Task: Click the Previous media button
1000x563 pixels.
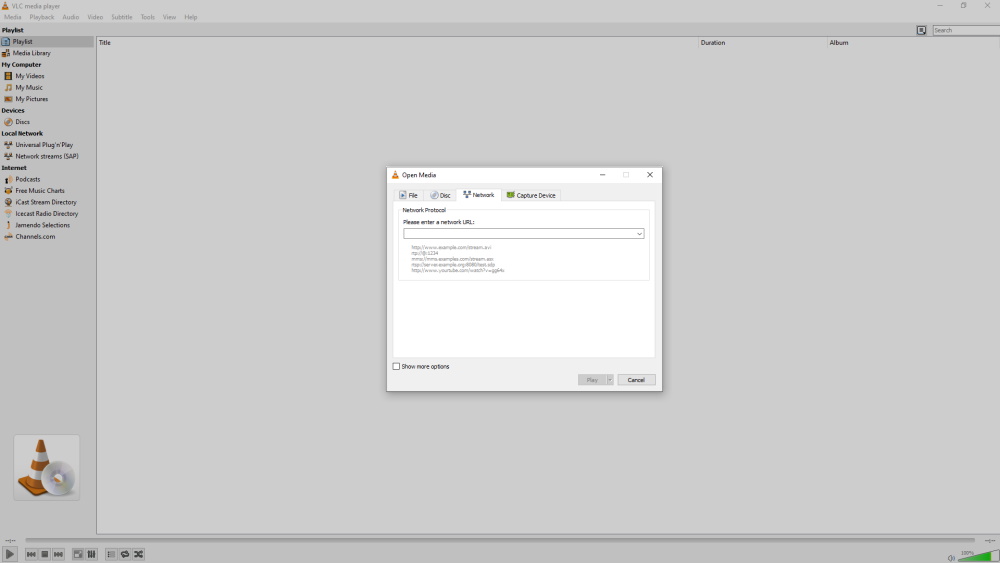Action: pyautogui.click(x=31, y=554)
